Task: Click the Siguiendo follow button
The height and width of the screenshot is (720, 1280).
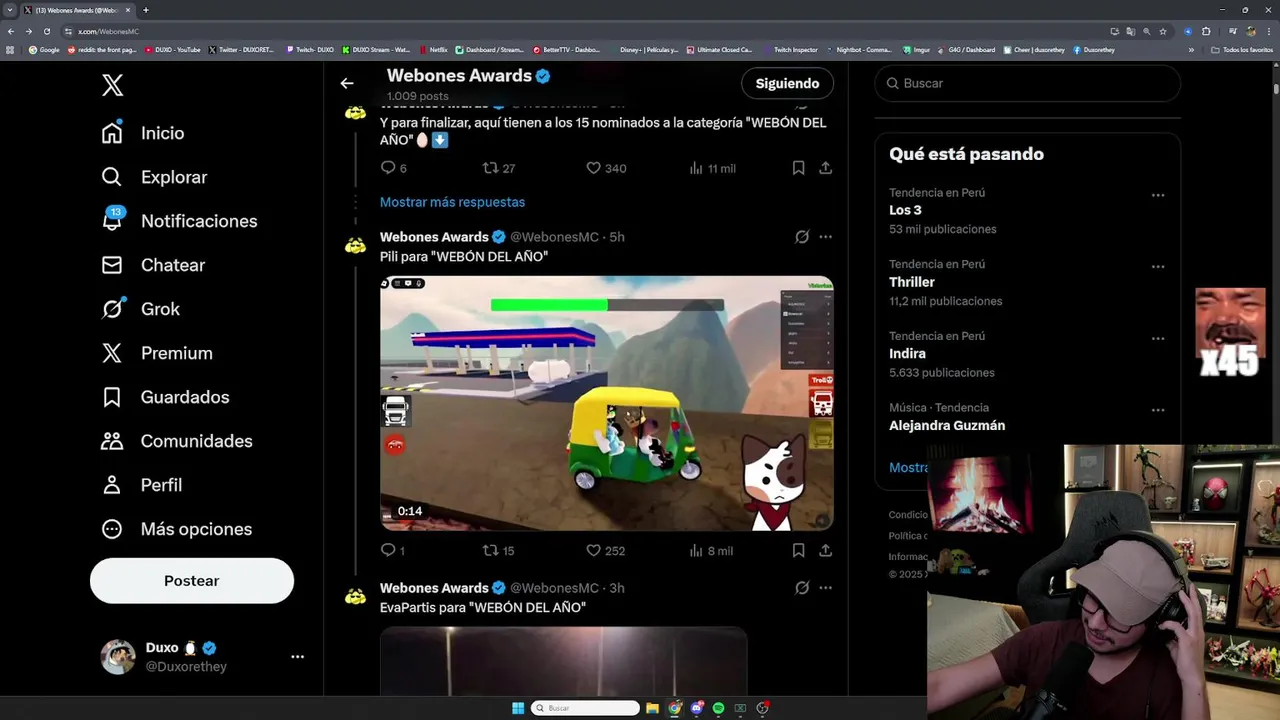Action: point(787,83)
